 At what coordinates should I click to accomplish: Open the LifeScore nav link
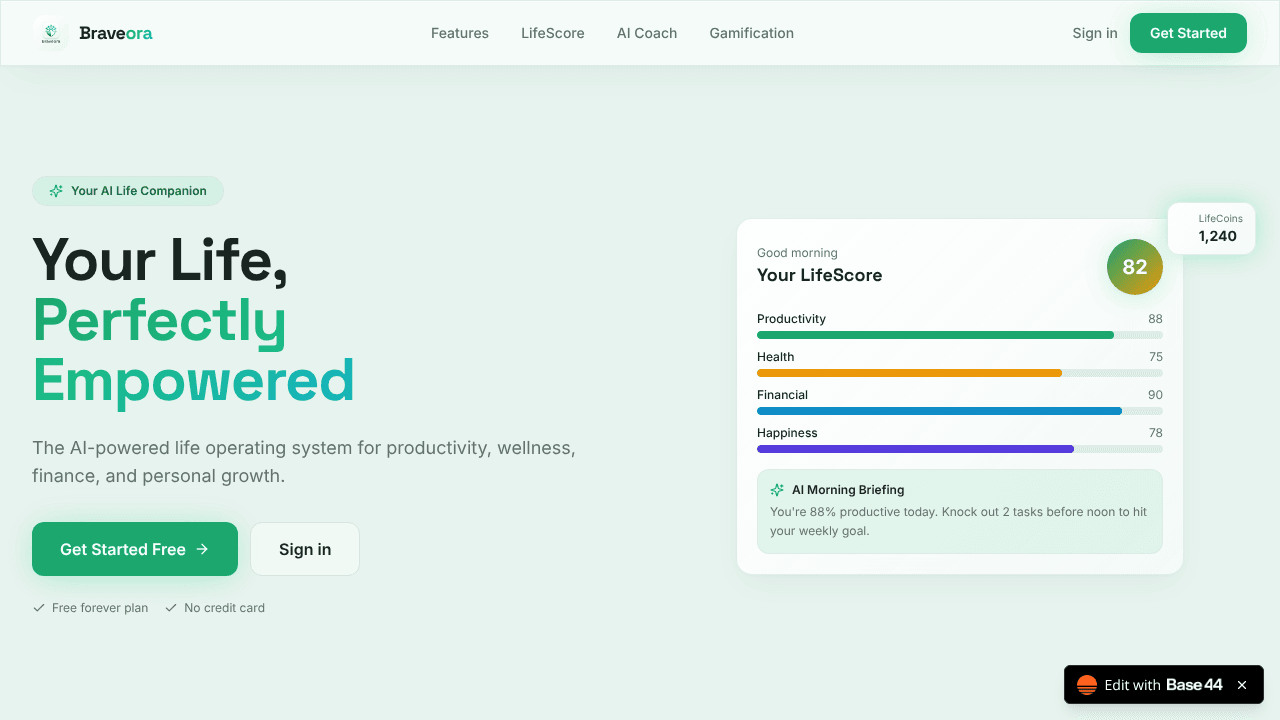coord(553,33)
